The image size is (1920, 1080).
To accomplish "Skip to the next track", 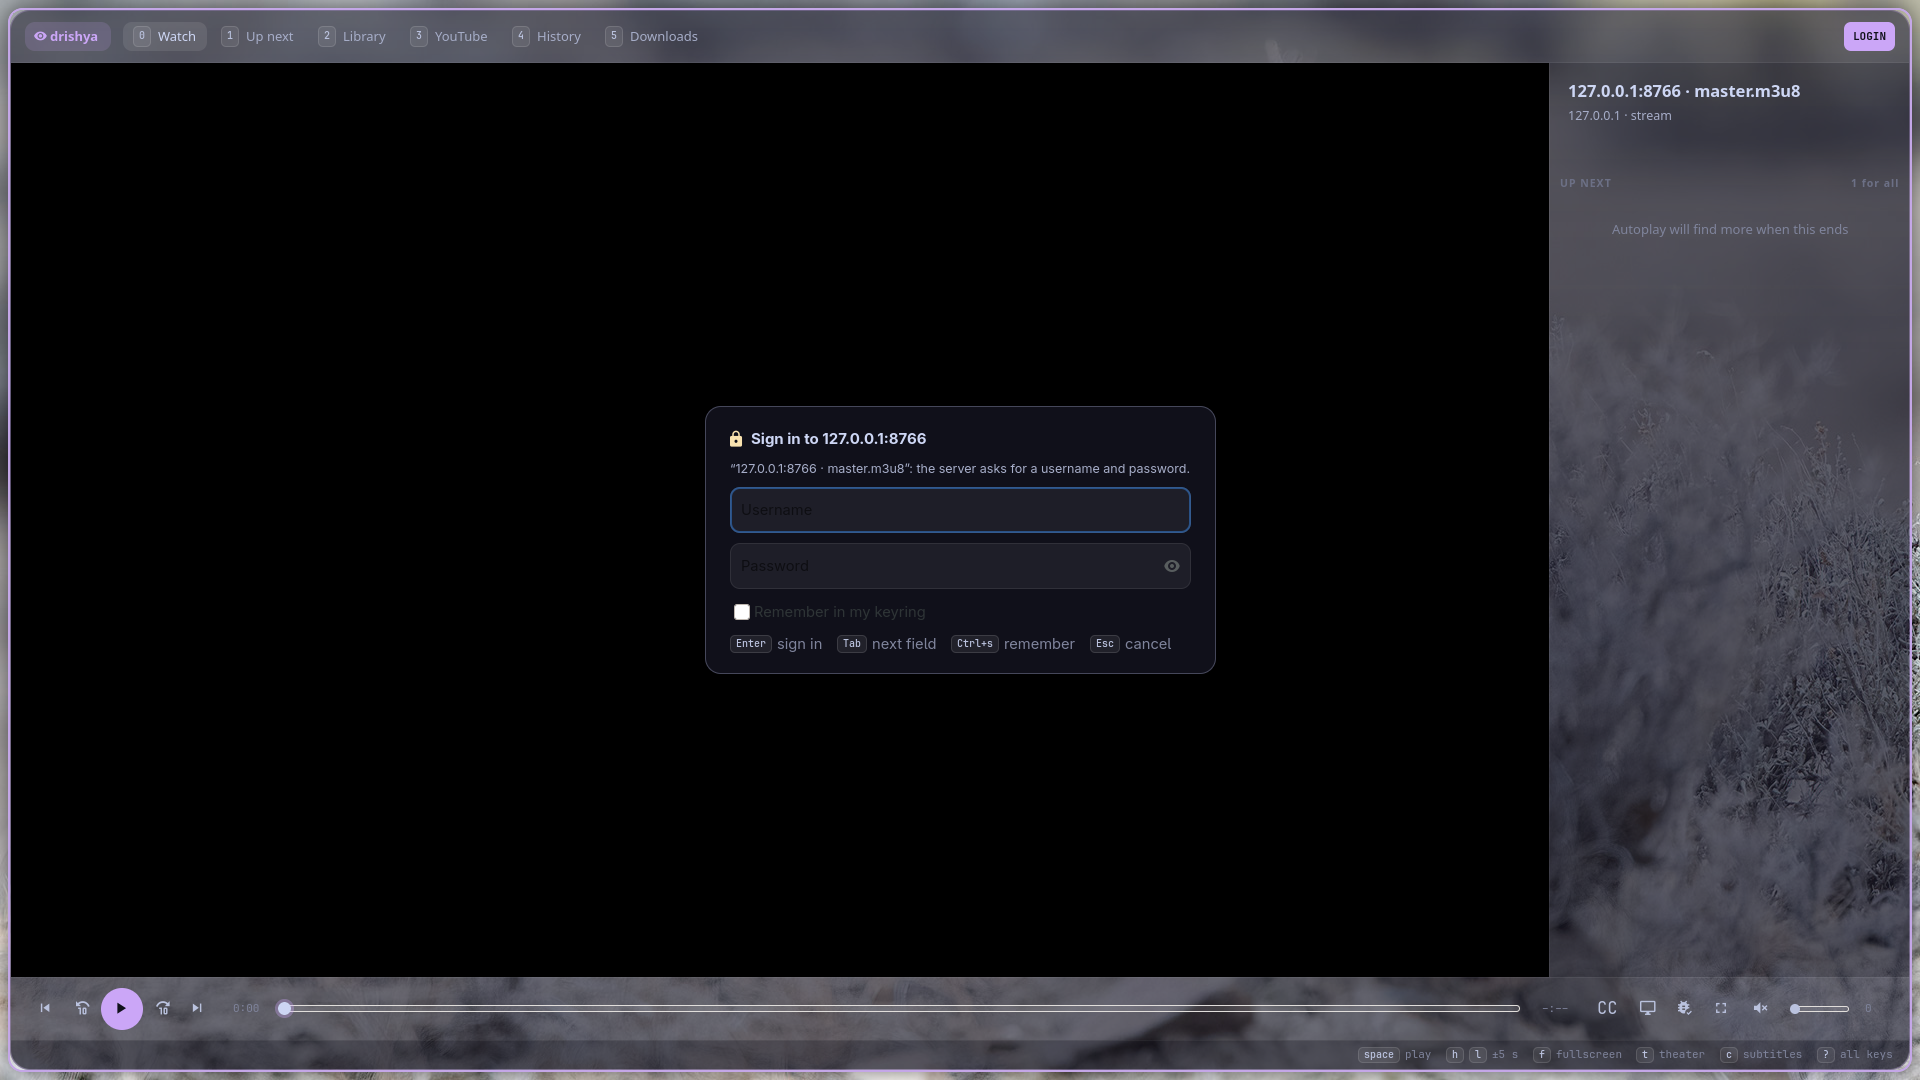I will tap(197, 1008).
